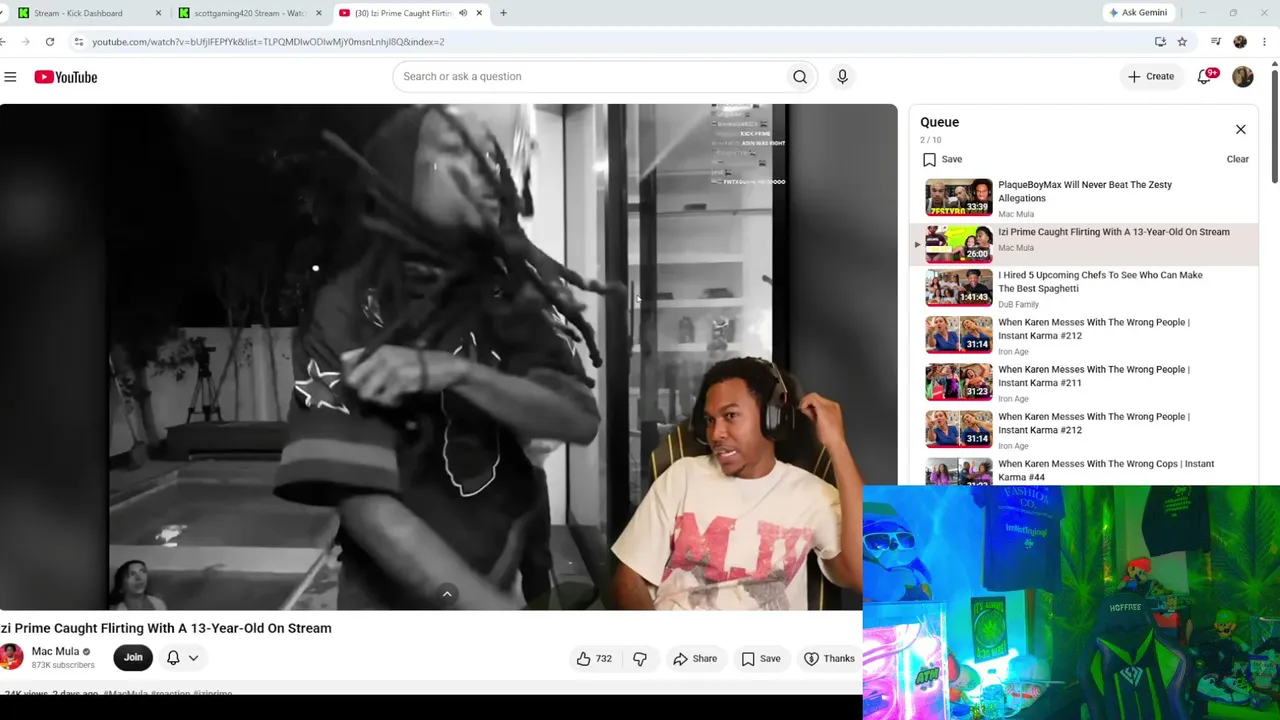
Task: Click the main video player area
Action: click(x=448, y=357)
